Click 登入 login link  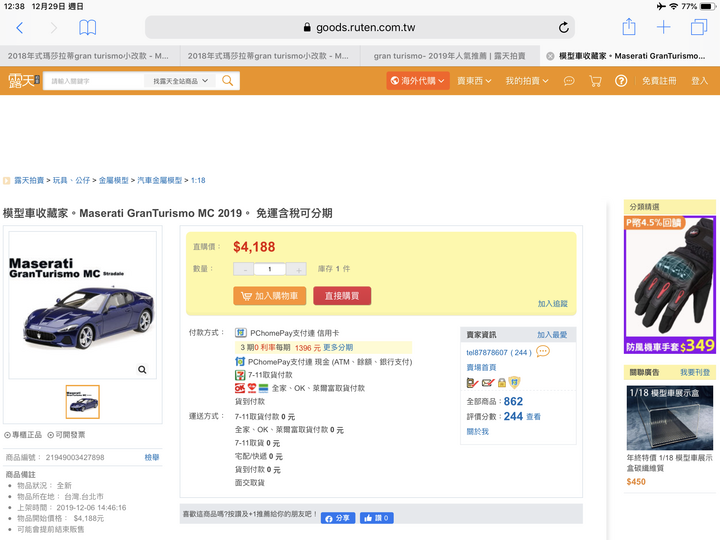point(699,81)
